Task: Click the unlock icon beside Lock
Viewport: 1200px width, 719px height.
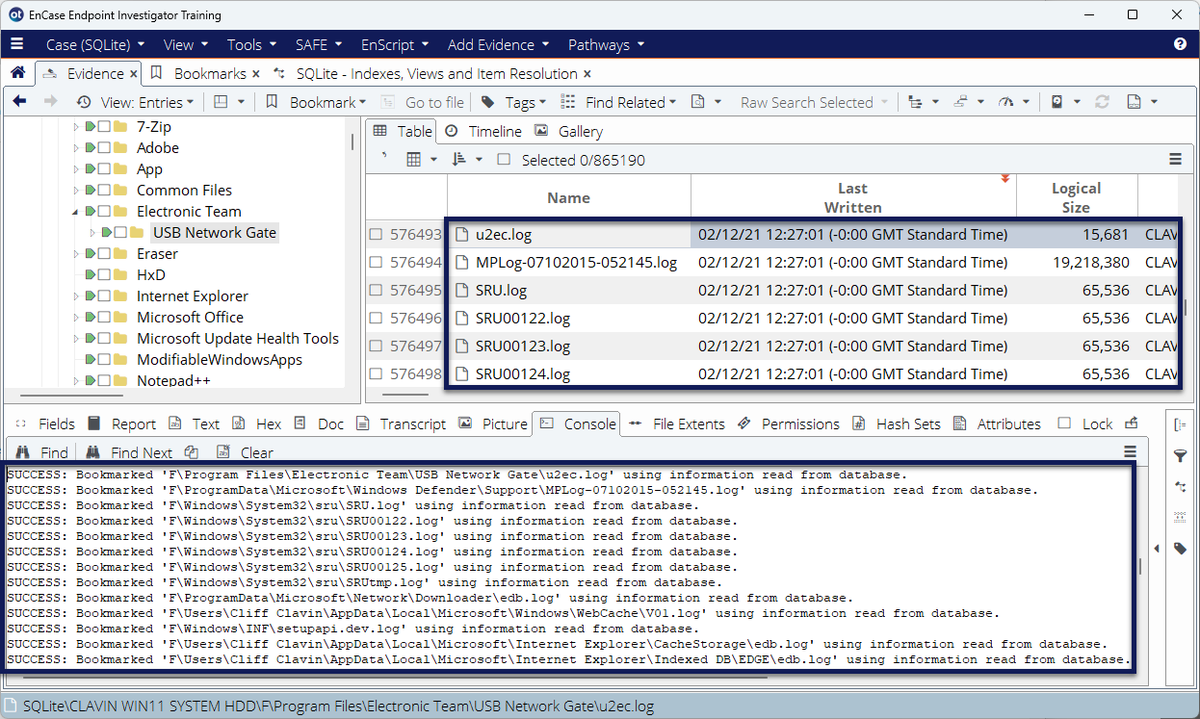Action: 1131,423
